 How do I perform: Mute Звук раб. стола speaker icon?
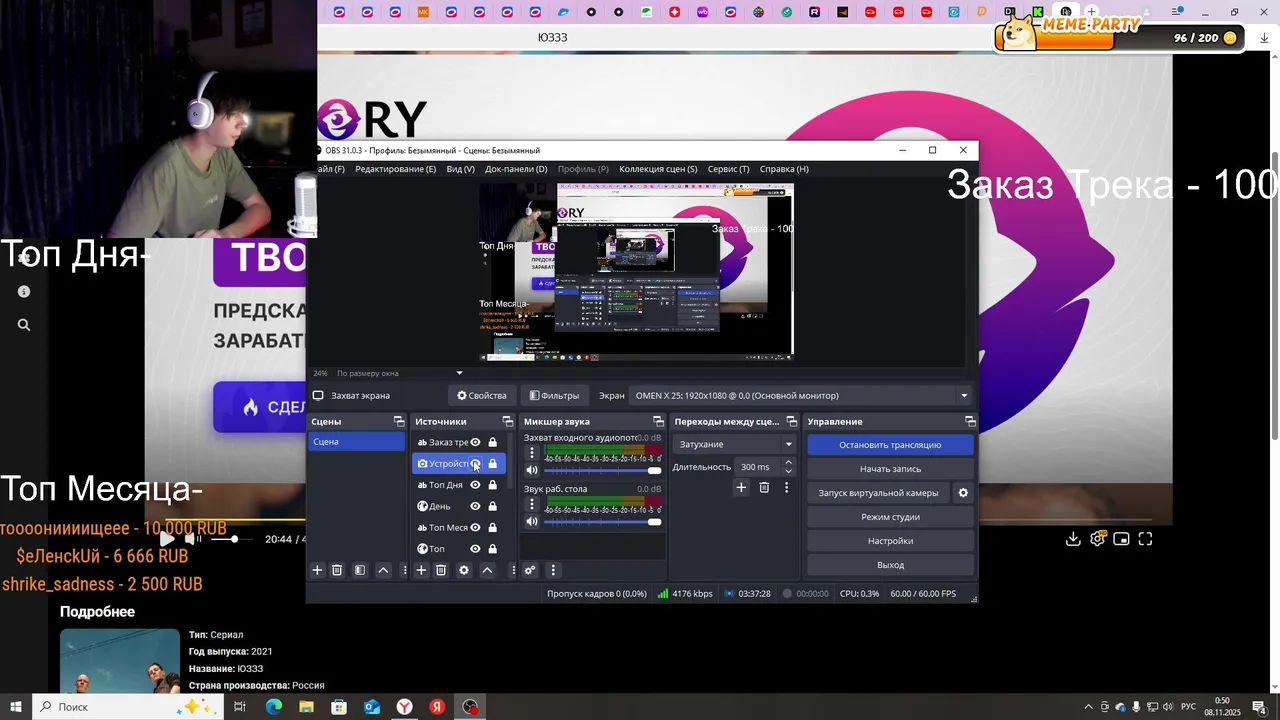point(532,521)
